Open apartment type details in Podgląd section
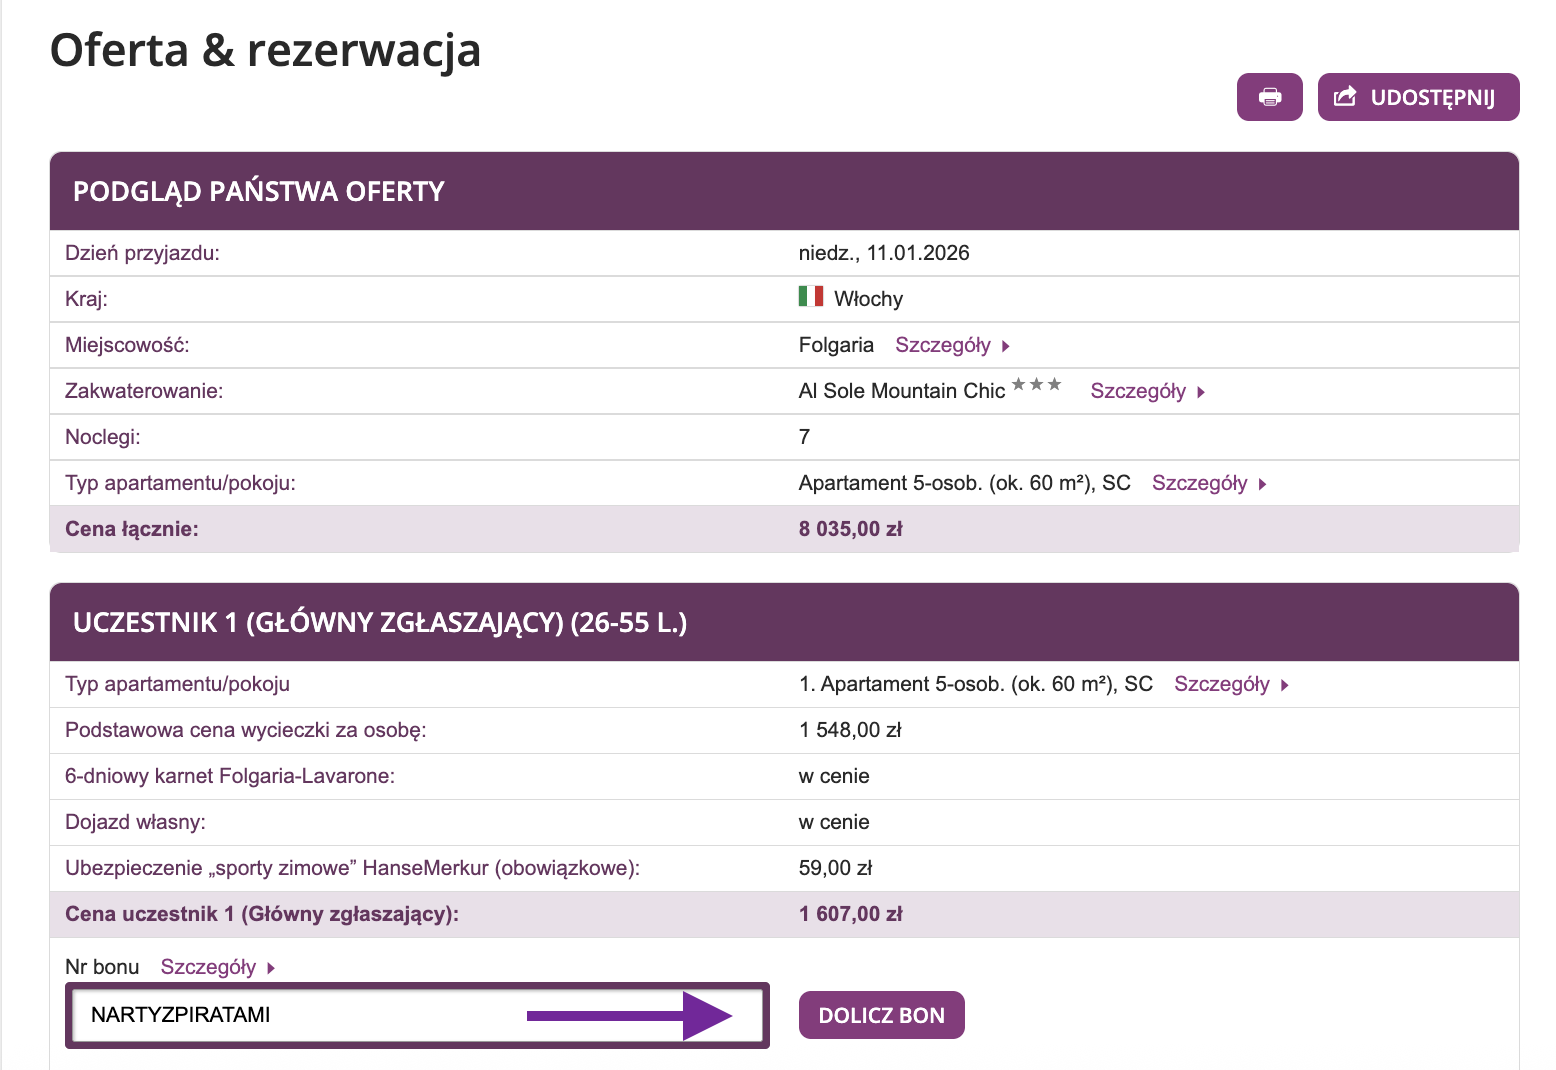Screen dimensions: 1556x1070 [x=1199, y=483]
